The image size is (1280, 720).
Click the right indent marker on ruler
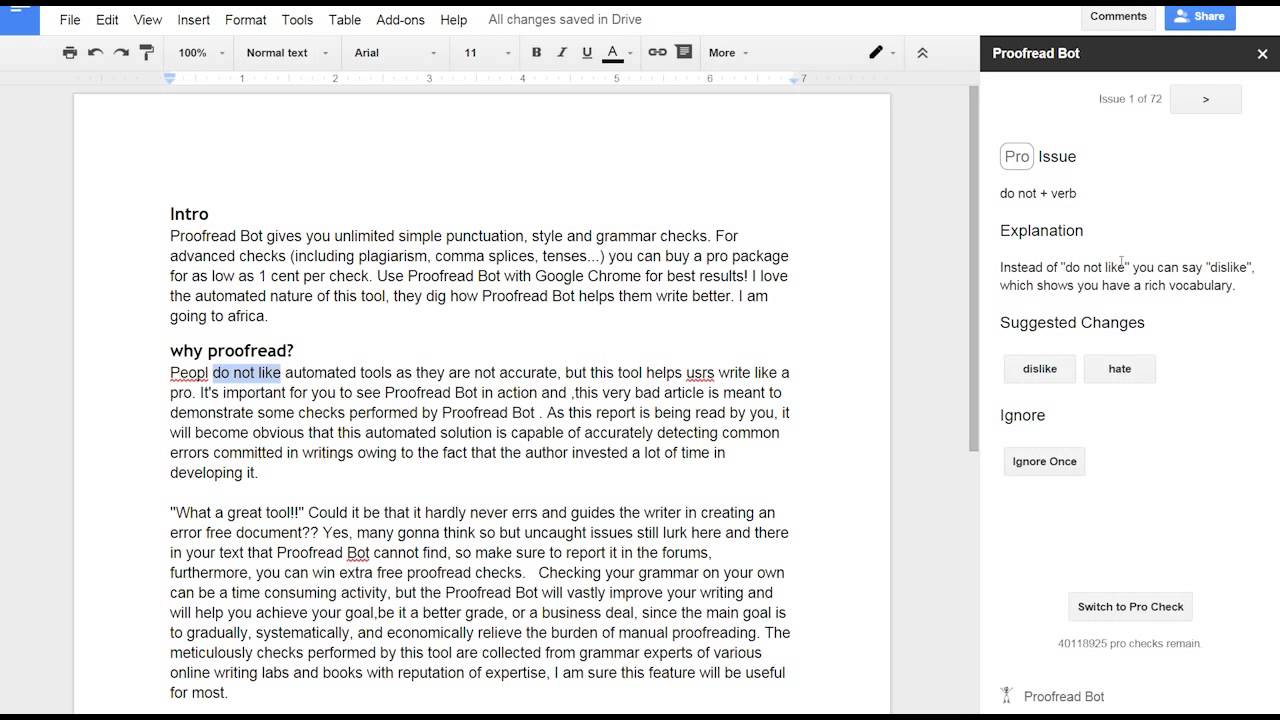(795, 79)
